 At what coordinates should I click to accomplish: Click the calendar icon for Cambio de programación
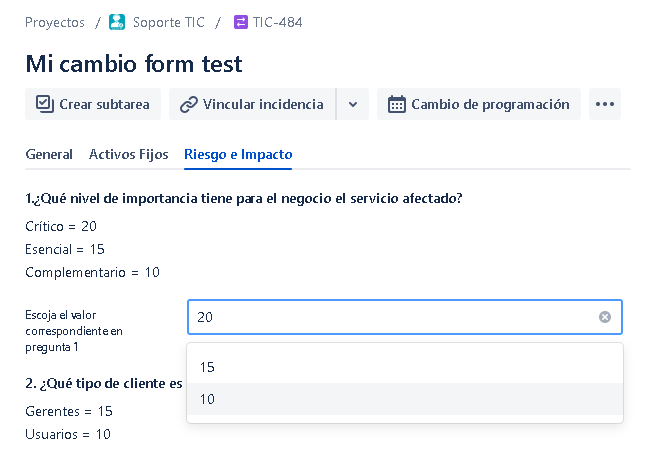(396, 104)
